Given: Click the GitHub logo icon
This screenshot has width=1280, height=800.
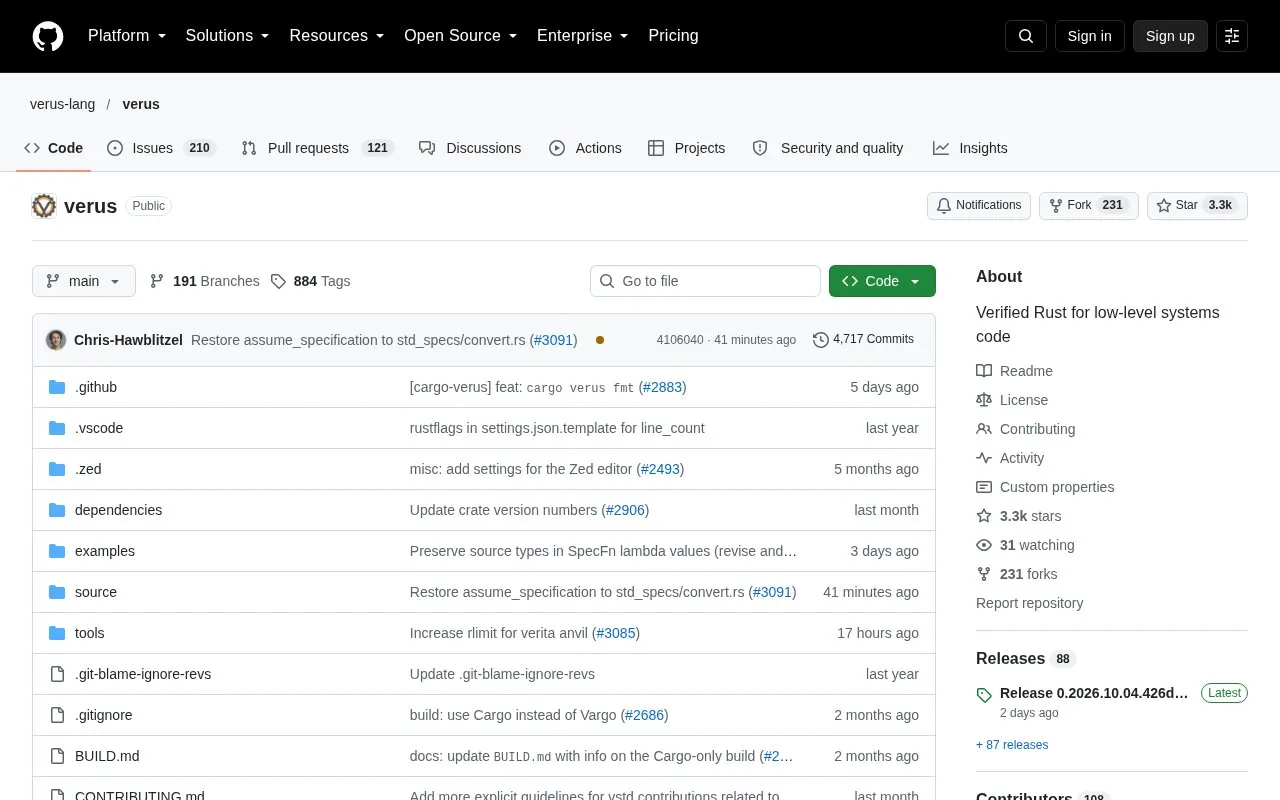Looking at the screenshot, I should click(48, 36).
